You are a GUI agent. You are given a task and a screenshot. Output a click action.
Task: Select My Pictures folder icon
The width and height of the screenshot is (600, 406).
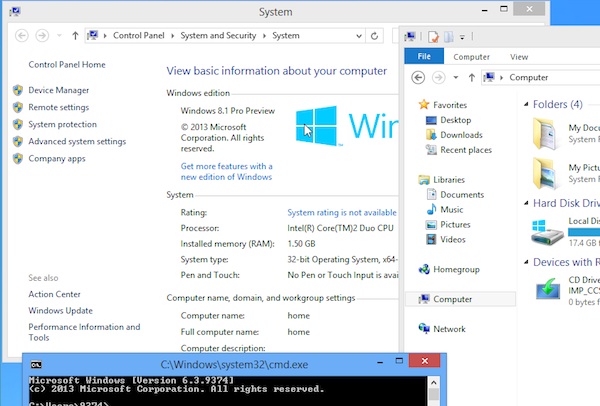(x=545, y=174)
